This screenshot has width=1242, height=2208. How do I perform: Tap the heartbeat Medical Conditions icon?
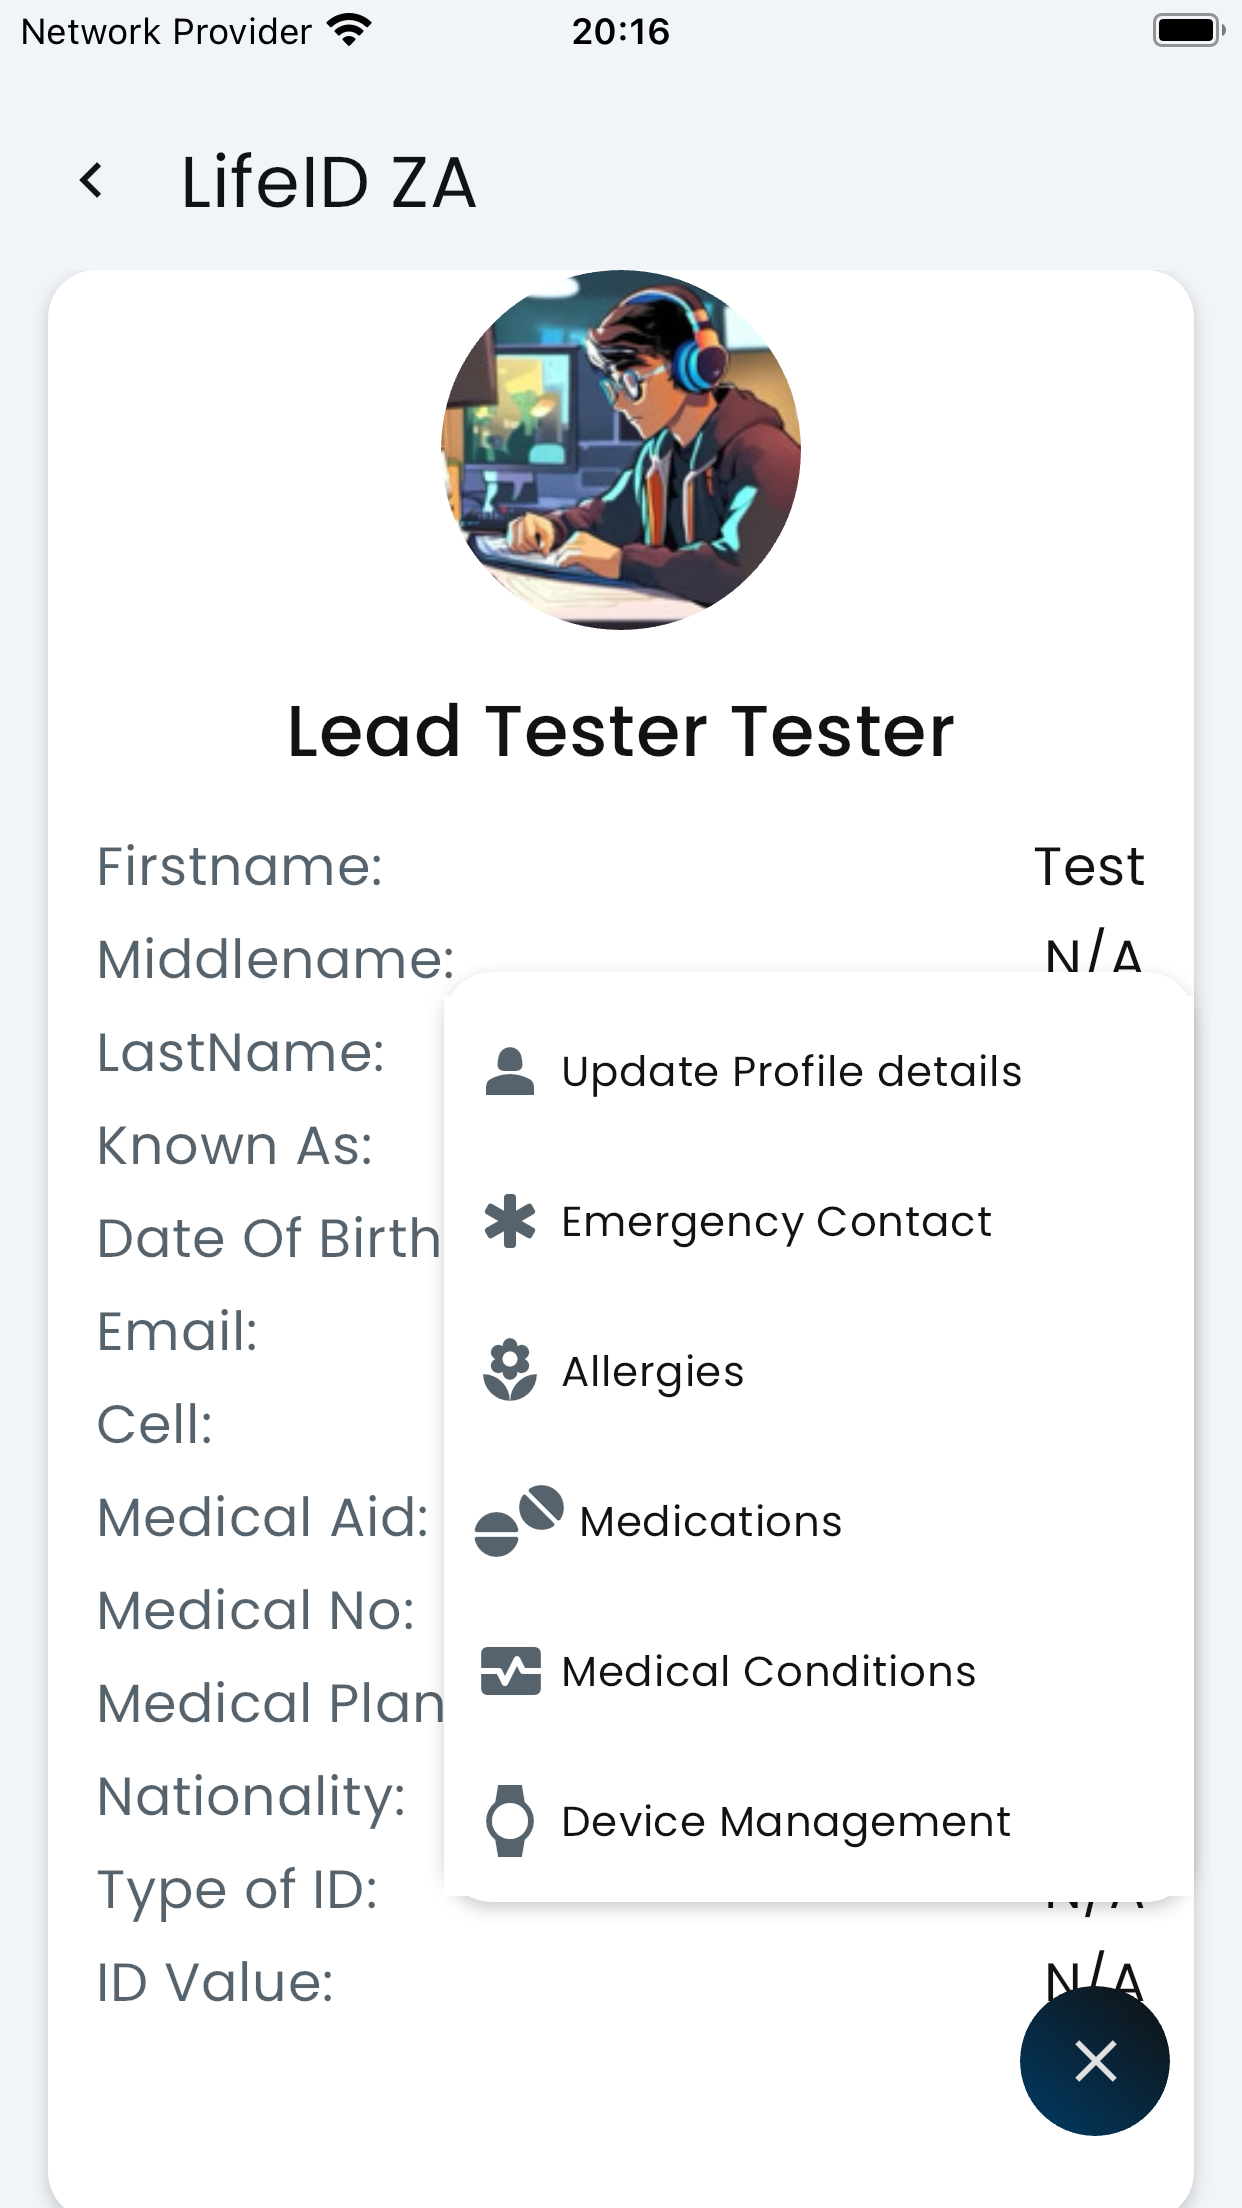[x=510, y=1671]
